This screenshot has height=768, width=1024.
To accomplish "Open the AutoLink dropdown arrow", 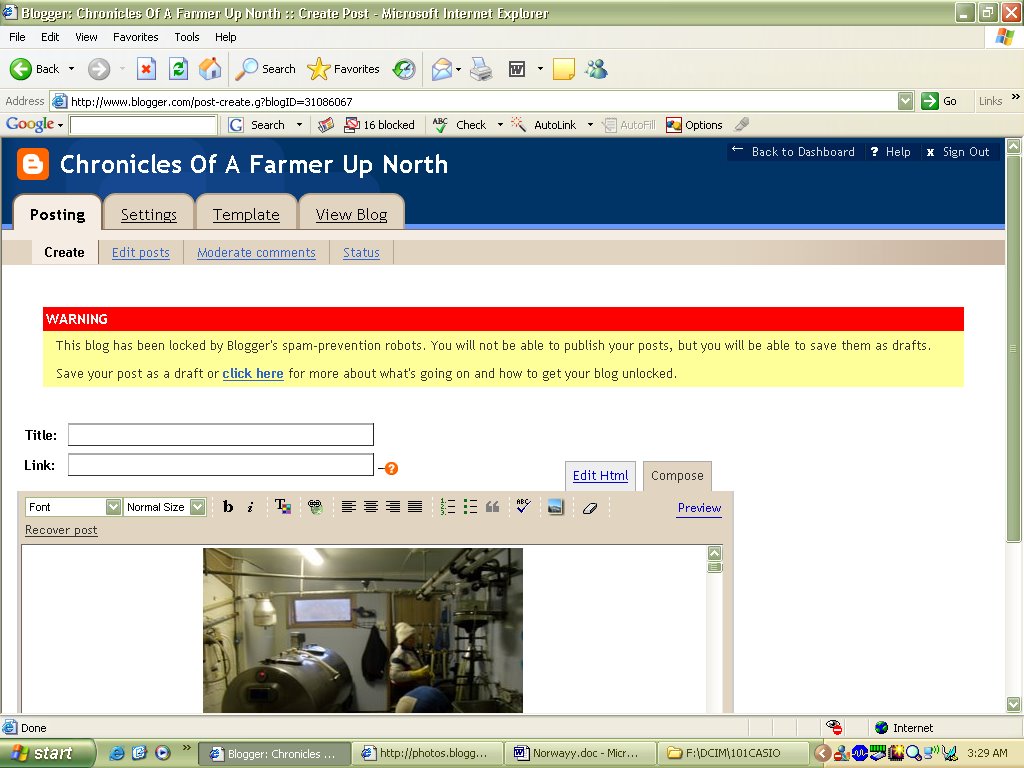I will (590, 125).
